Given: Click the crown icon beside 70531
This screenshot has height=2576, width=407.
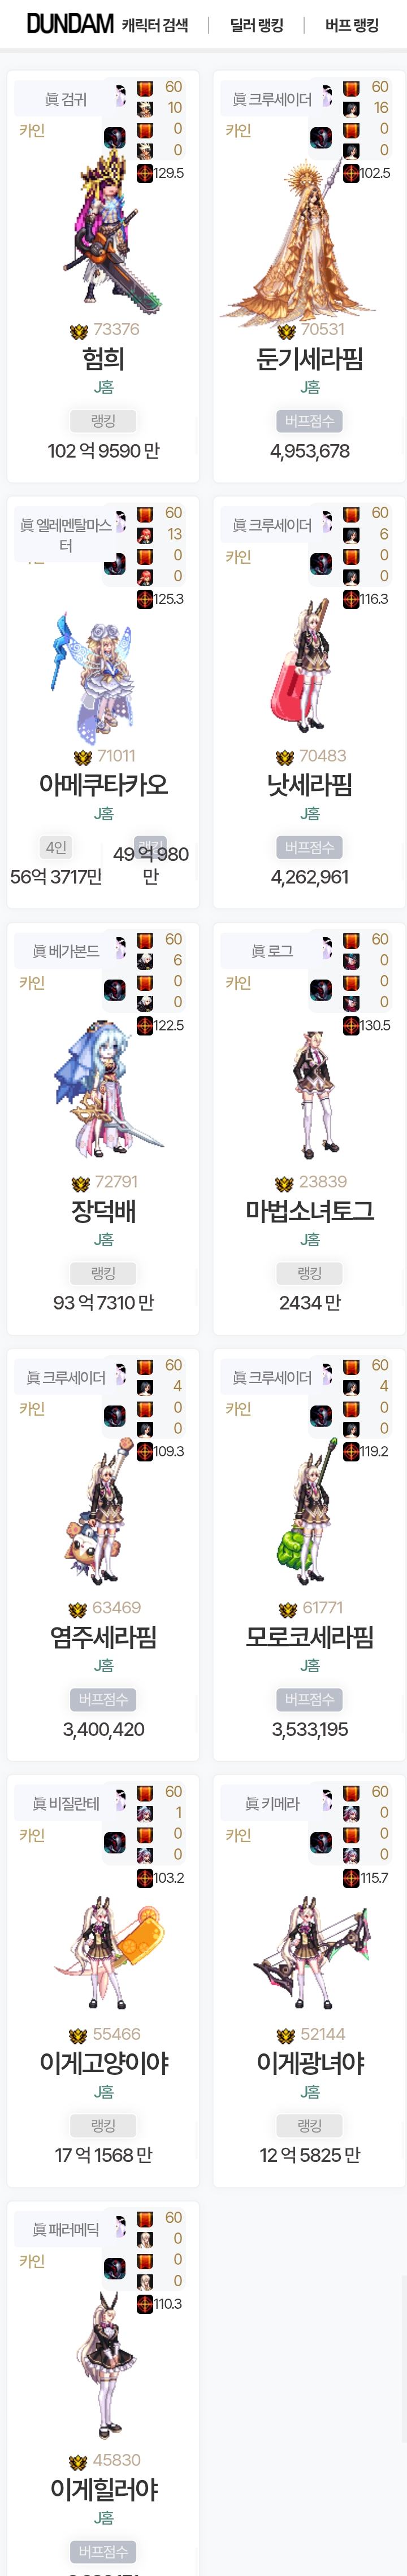Looking at the screenshot, I should [x=286, y=331].
